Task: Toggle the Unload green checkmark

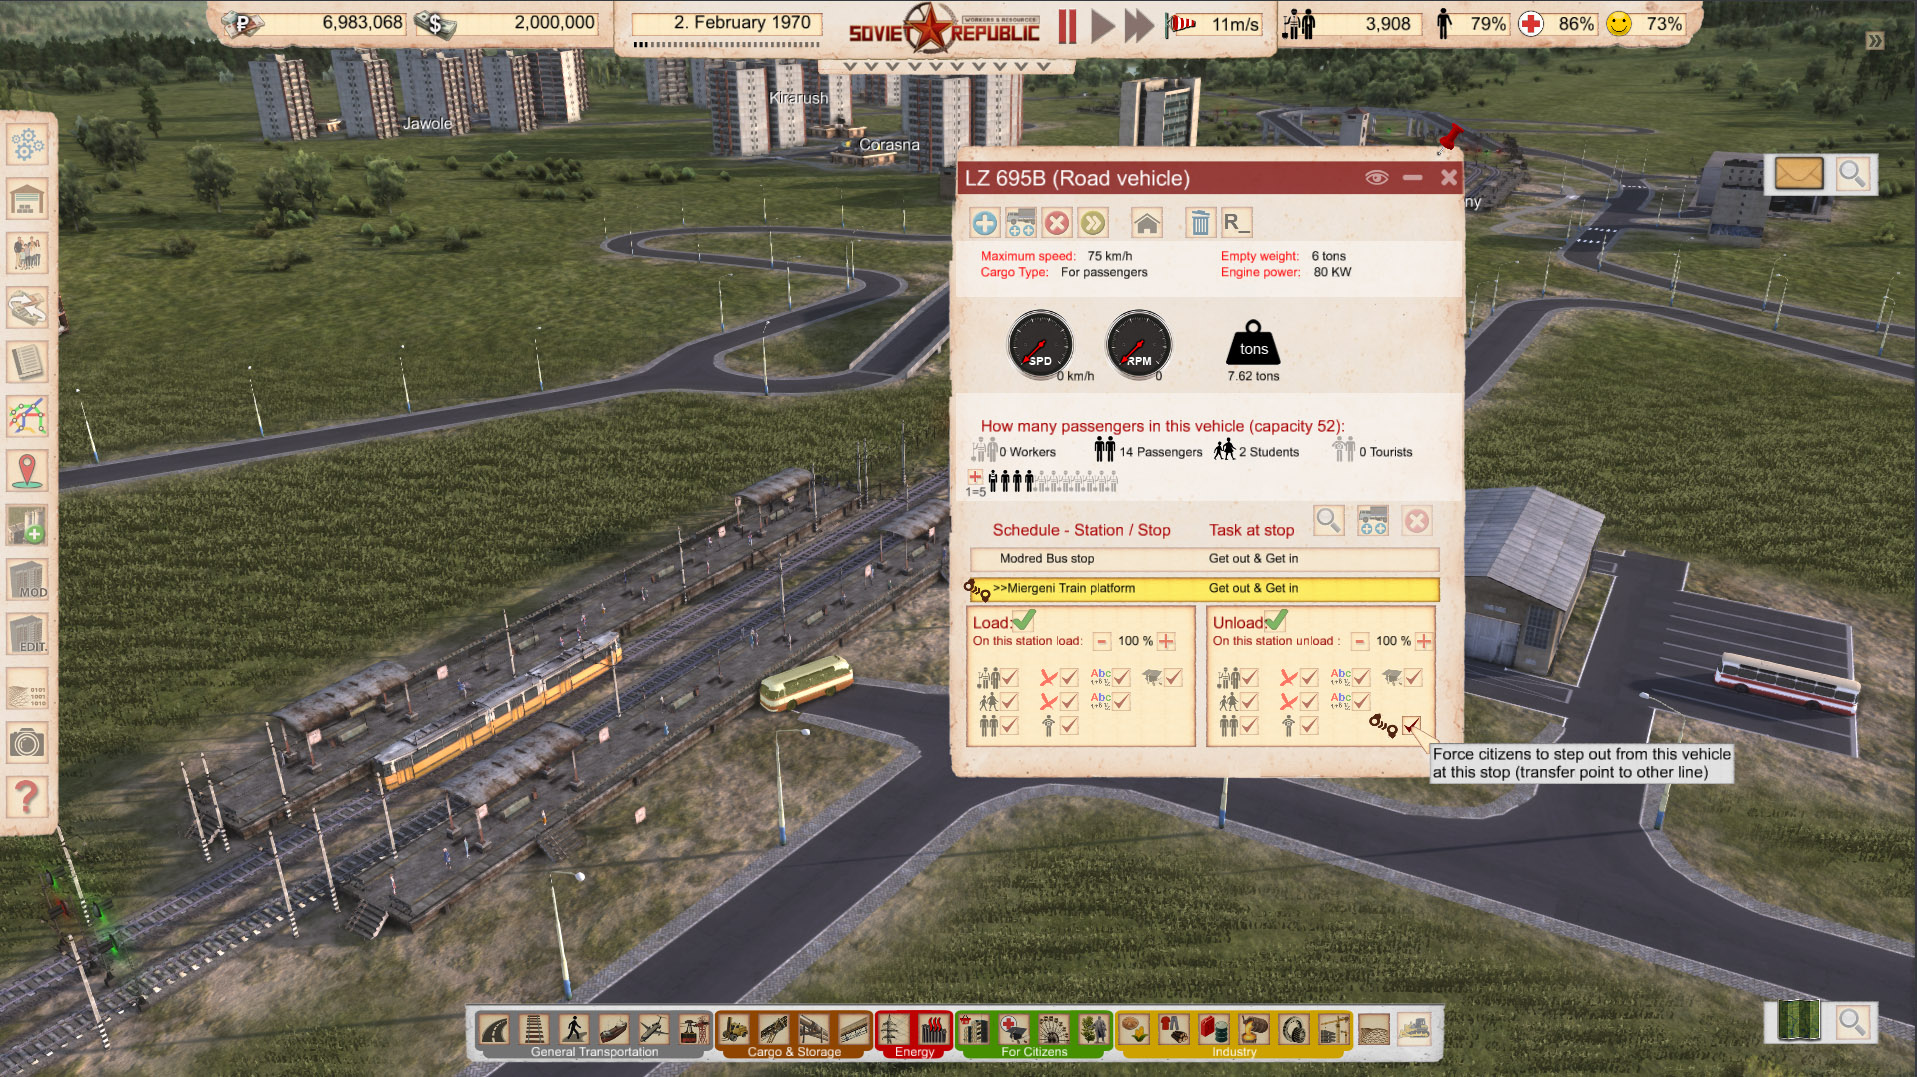Action: point(1276,621)
